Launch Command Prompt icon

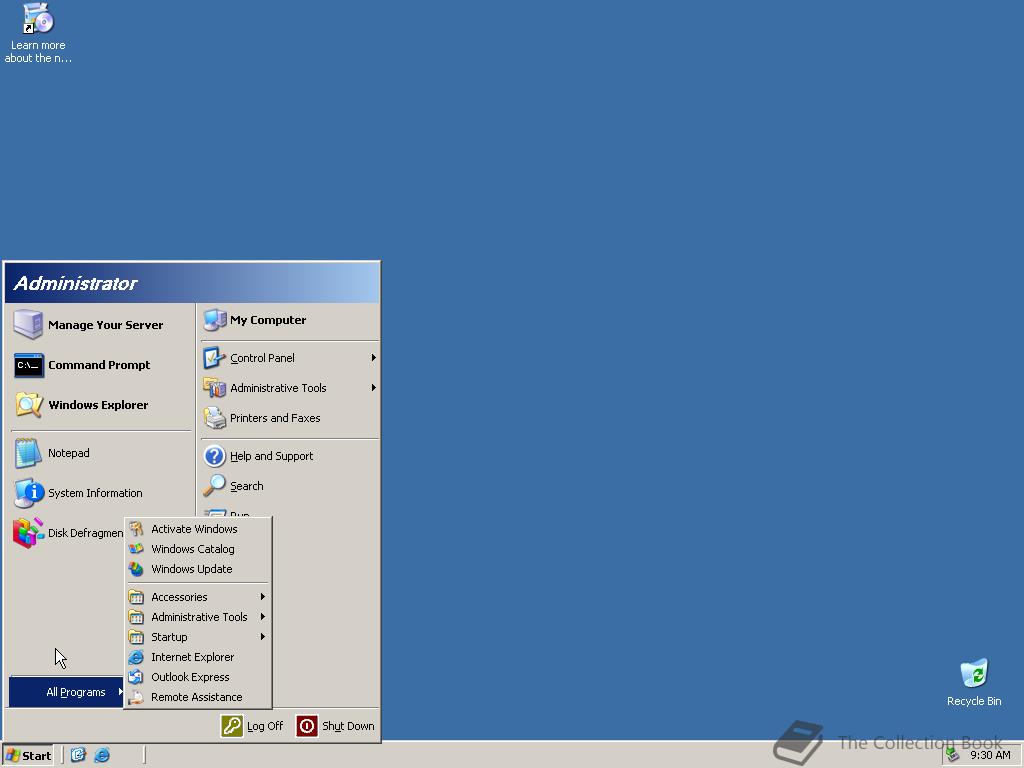pos(29,365)
